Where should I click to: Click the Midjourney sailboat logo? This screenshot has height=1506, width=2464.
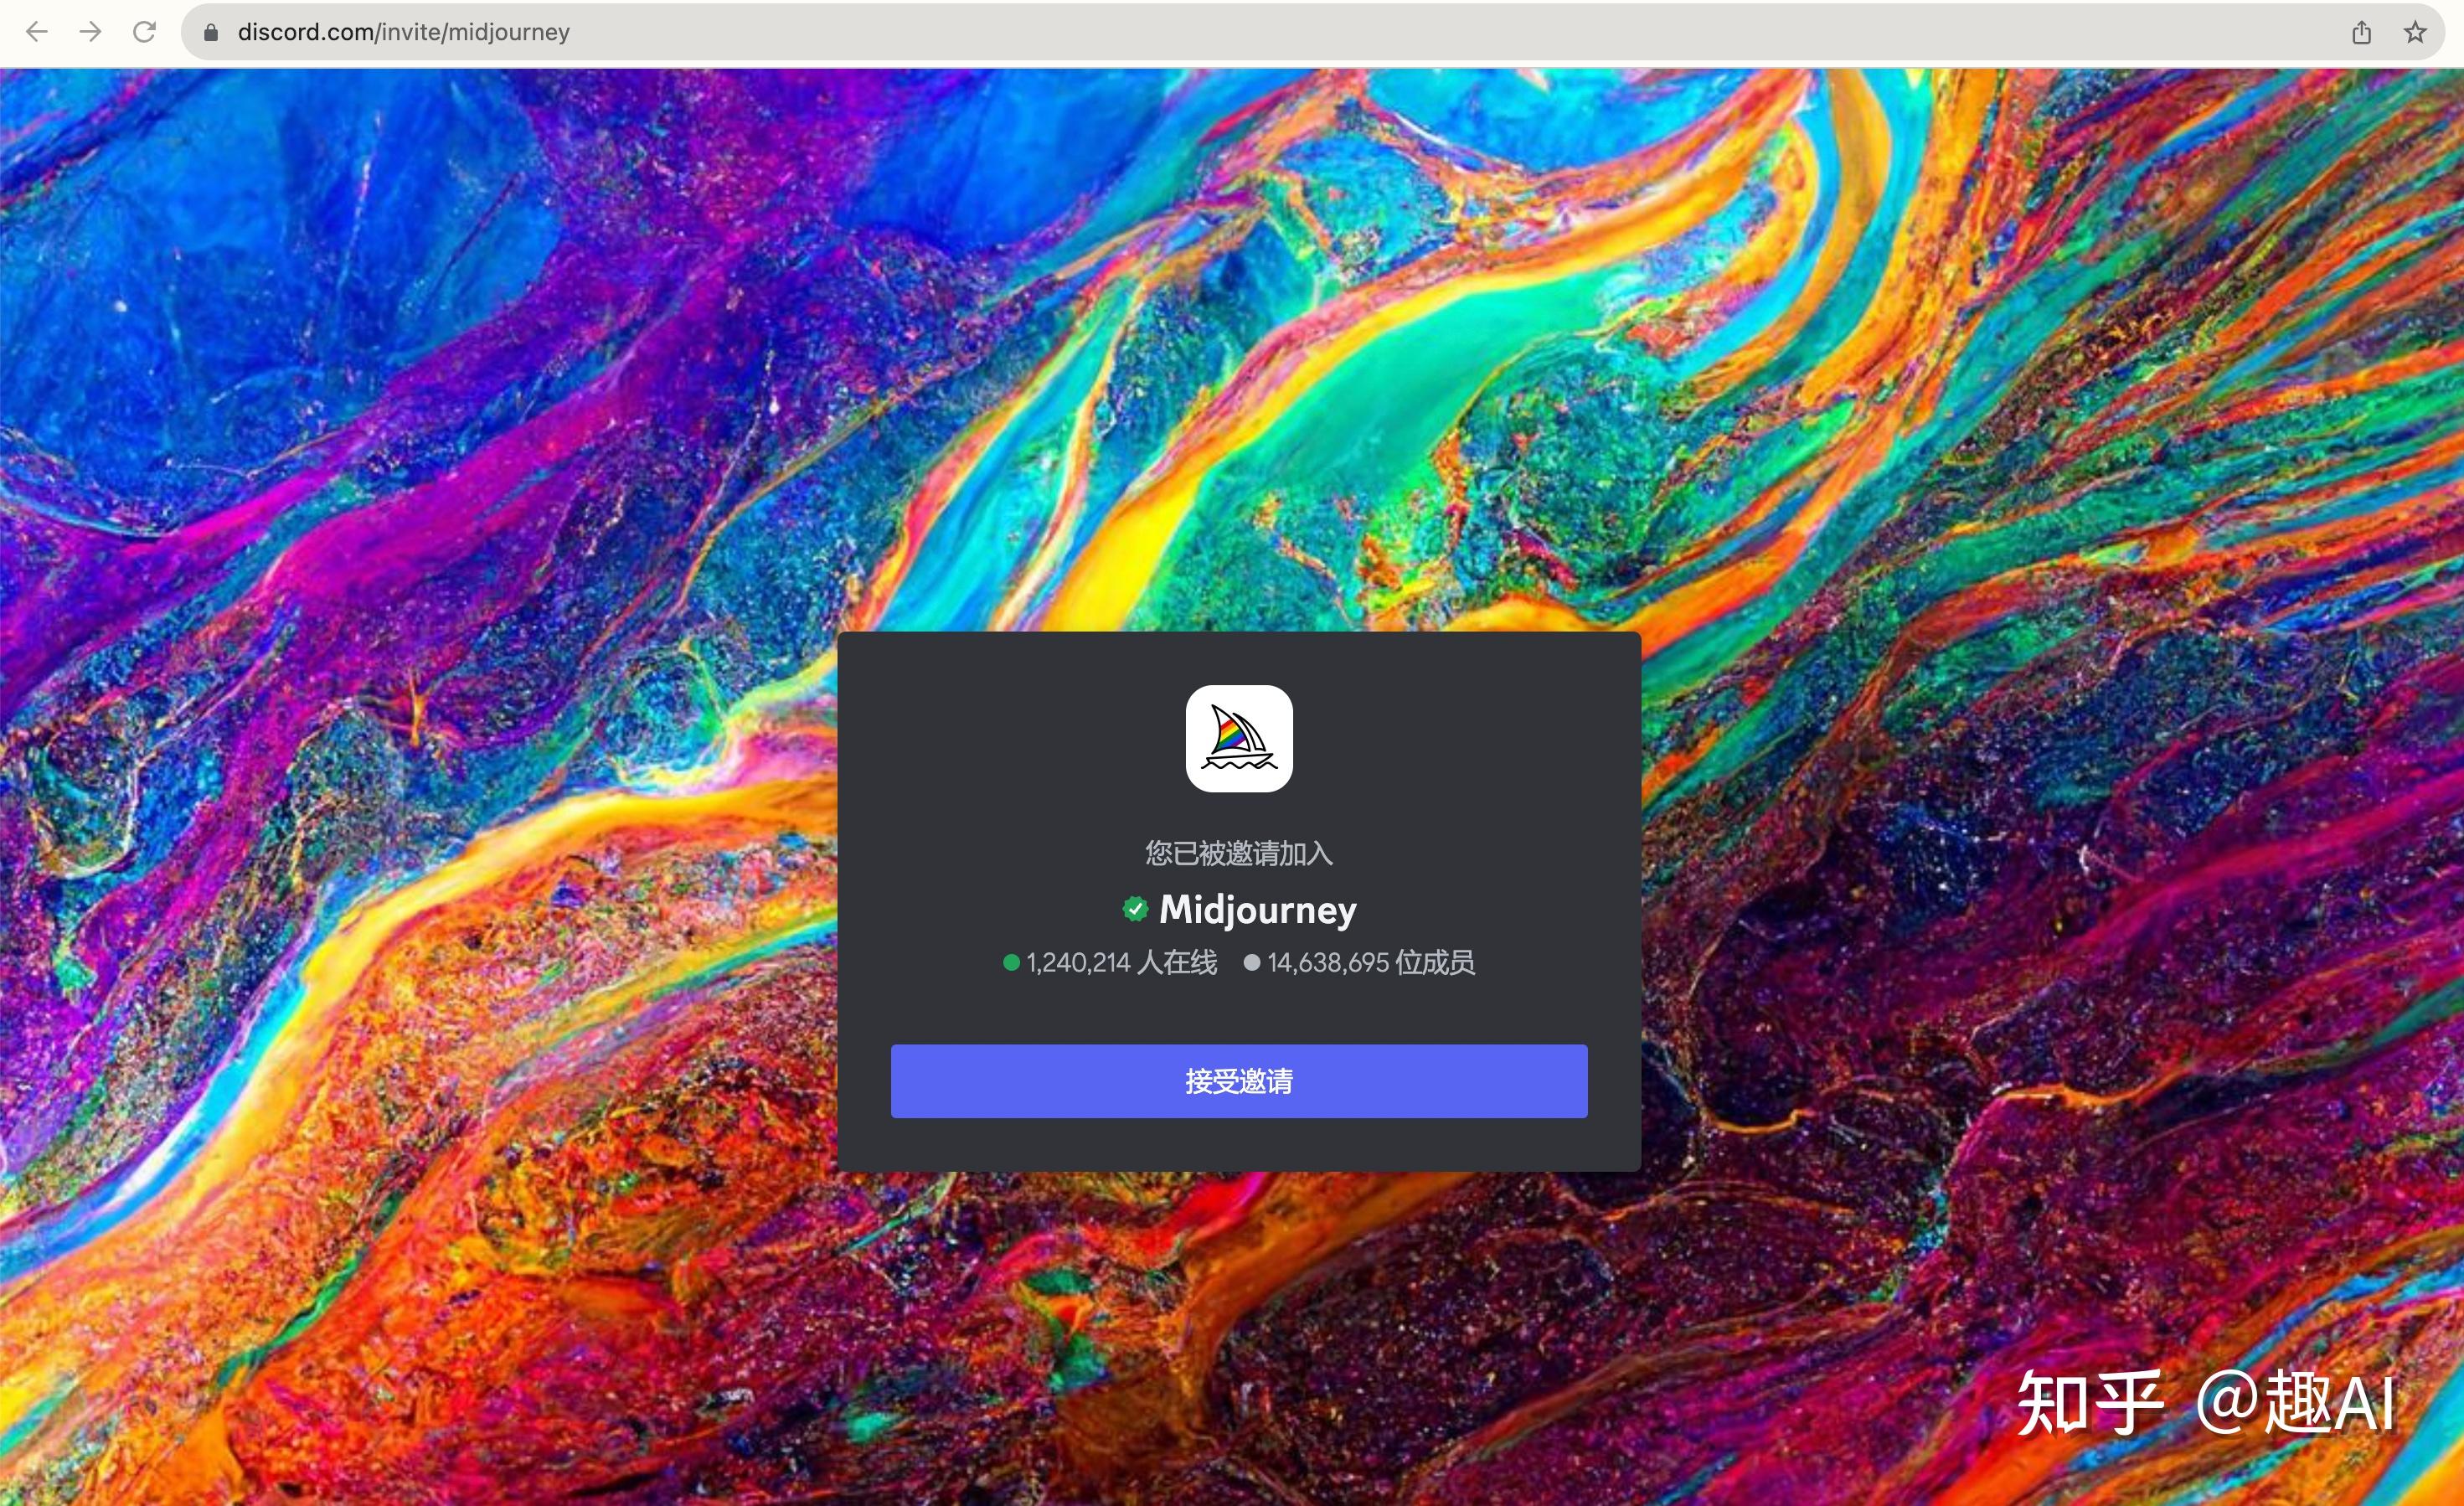(x=1239, y=738)
